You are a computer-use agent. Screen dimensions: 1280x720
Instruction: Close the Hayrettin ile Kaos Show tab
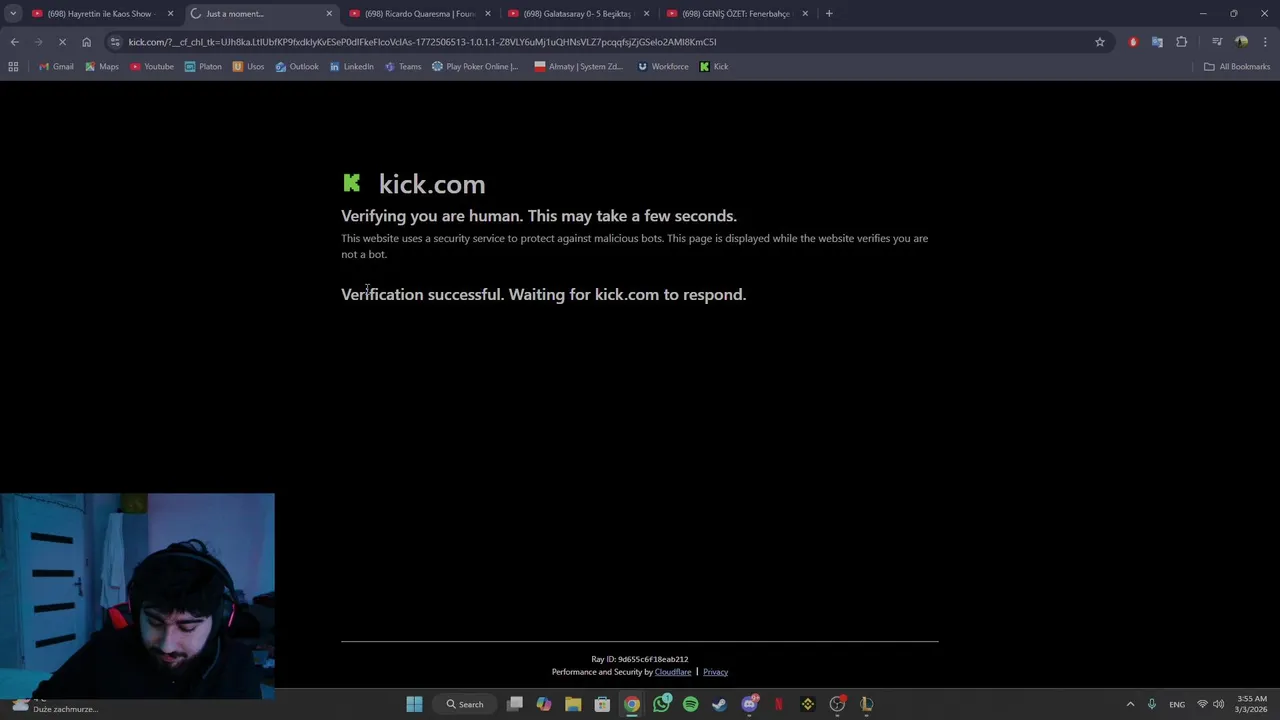click(x=170, y=14)
